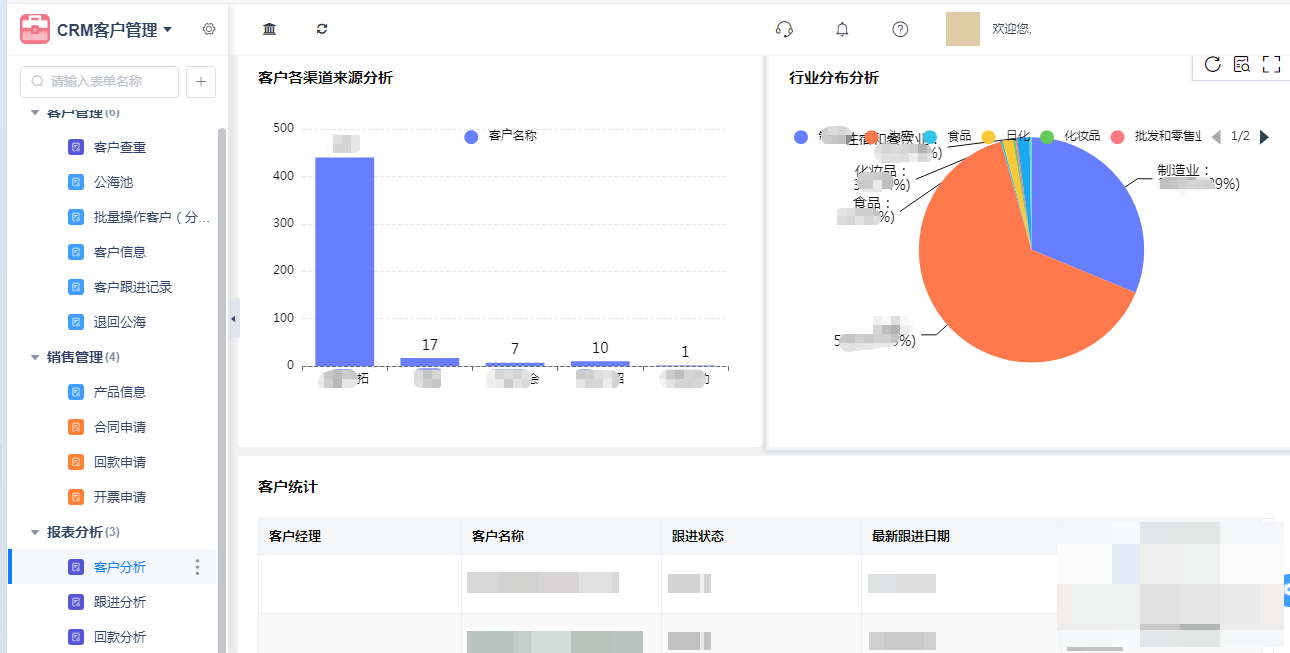Collapse the 报表分析 group
The image size is (1290, 653).
[35, 532]
